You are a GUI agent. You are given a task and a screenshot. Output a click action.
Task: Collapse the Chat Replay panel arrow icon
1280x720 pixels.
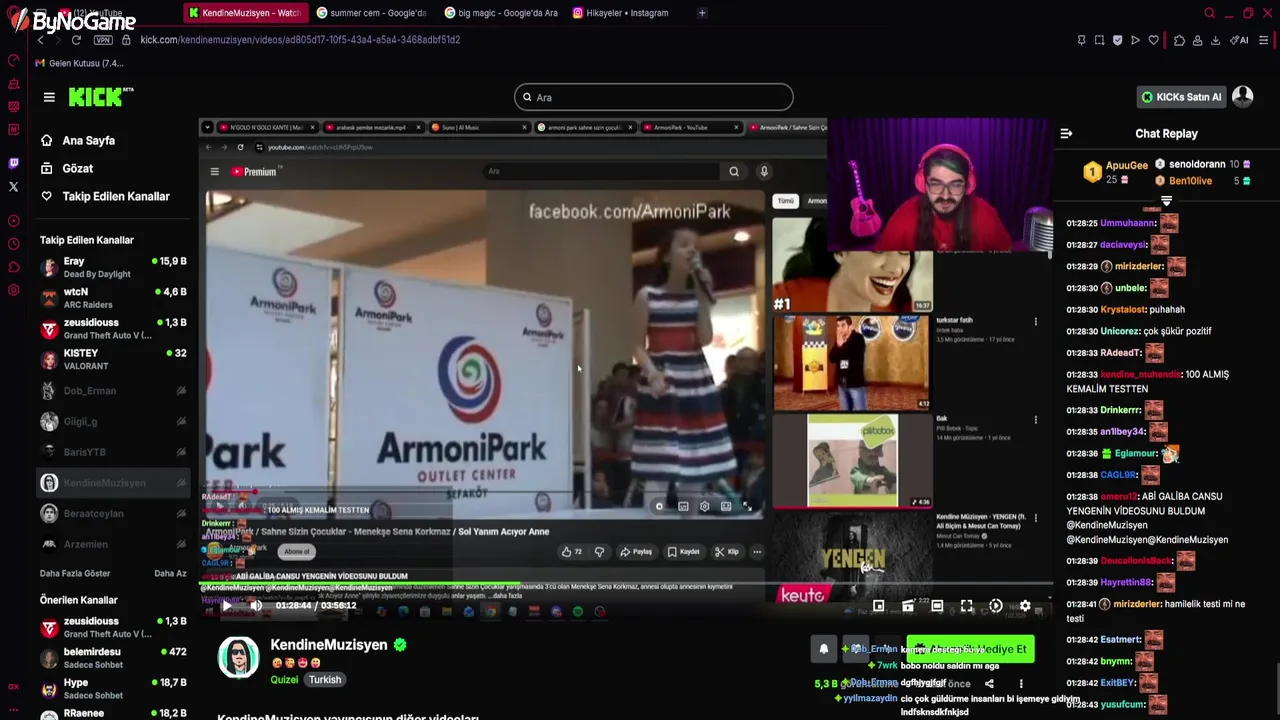pyautogui.click(x=1066, y=133)
